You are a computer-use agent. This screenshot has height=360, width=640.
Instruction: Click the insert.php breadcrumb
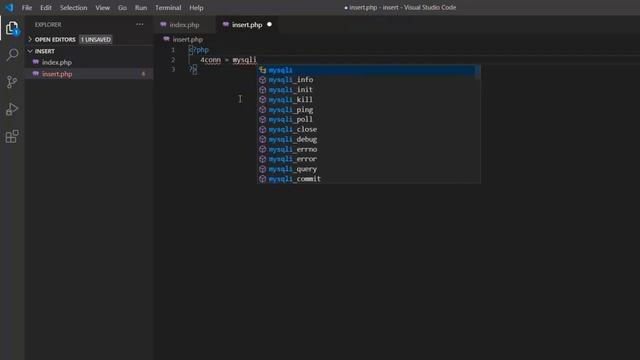click(x=188, y=39)
